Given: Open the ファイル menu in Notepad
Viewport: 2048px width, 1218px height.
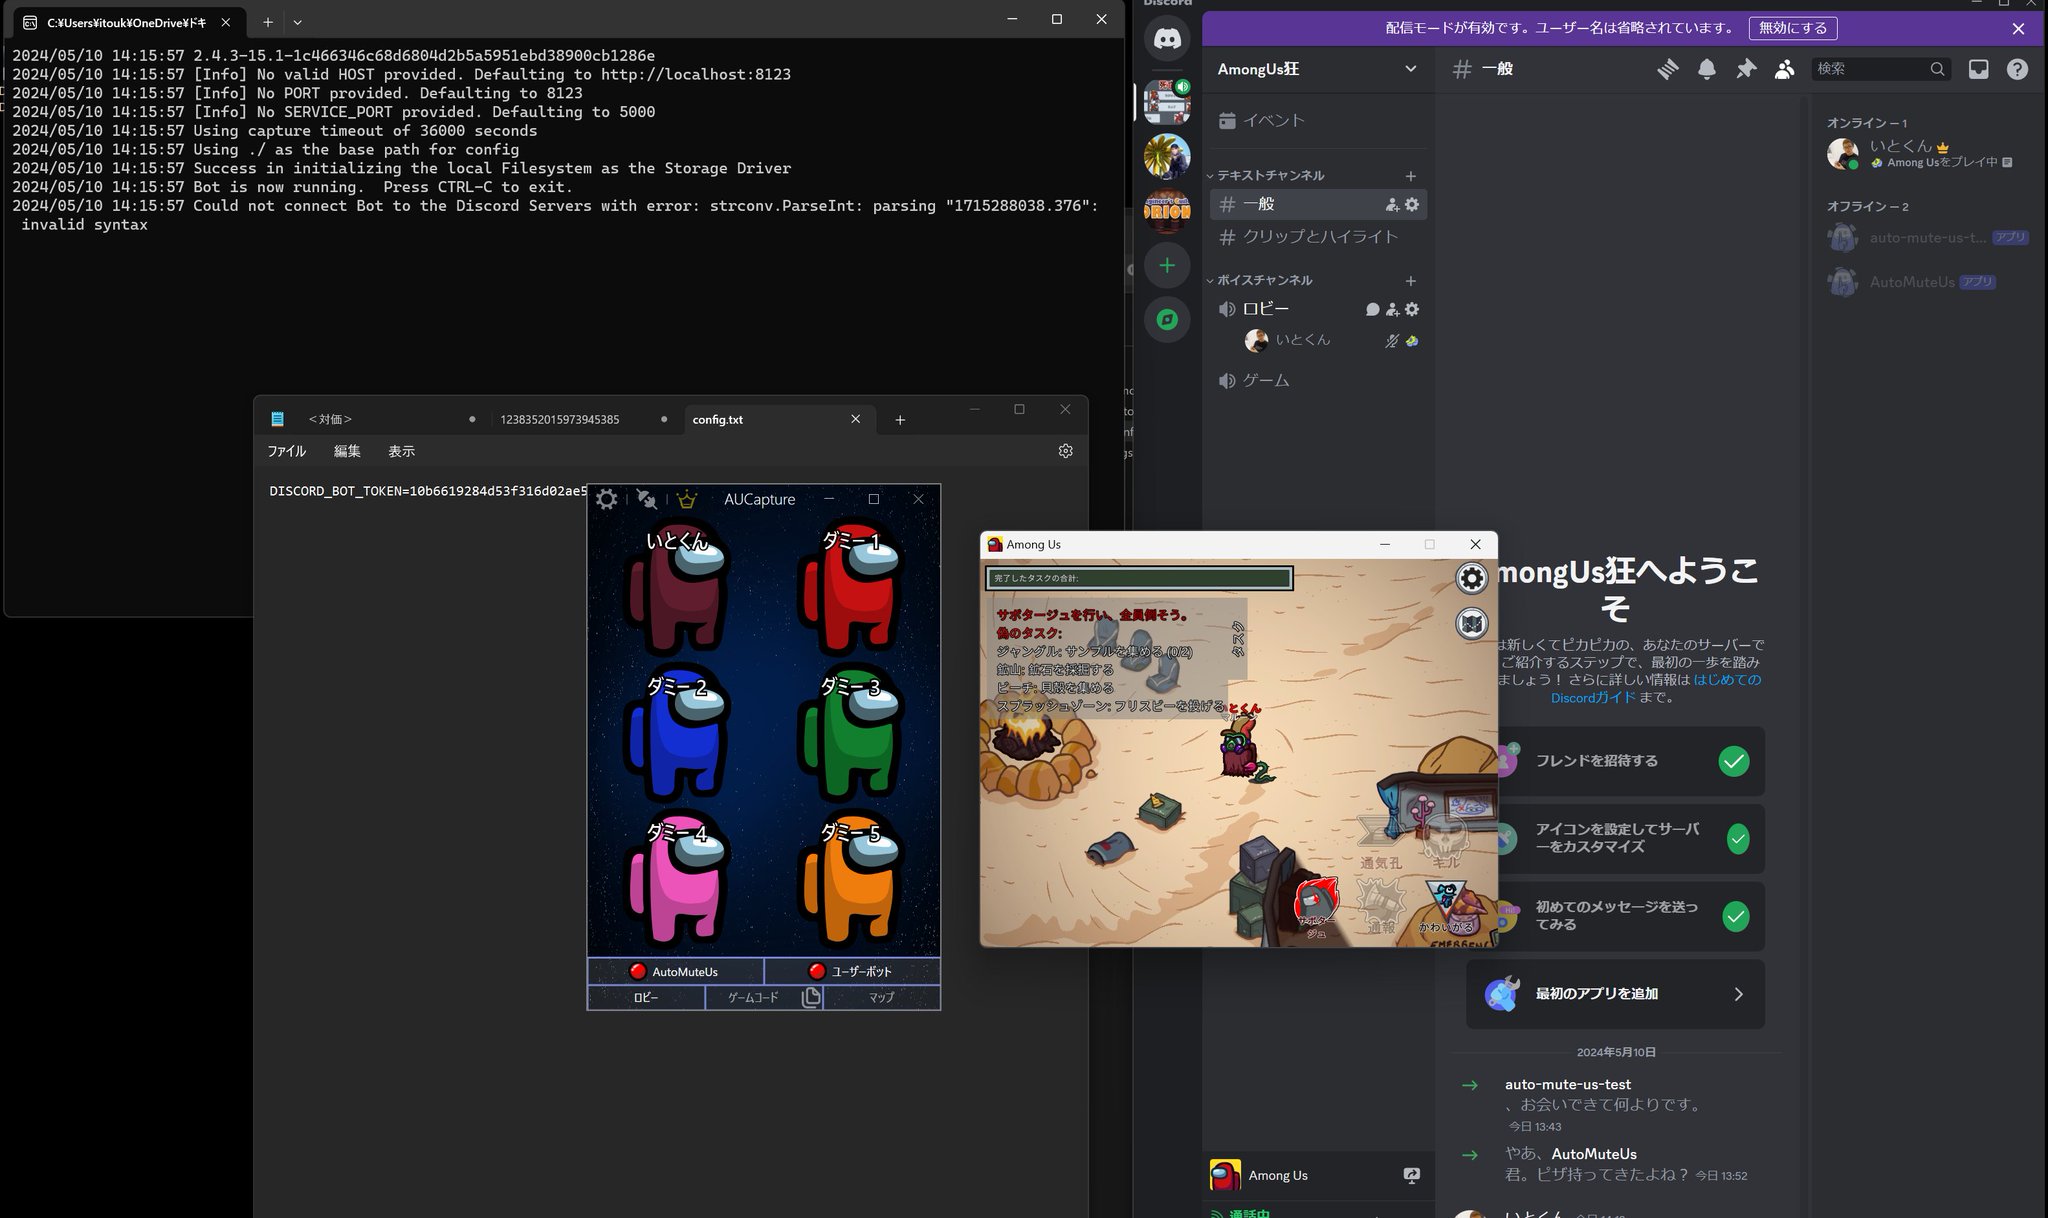Looking at the screenshot, I should pyautogui.click(x=286, y=451).
